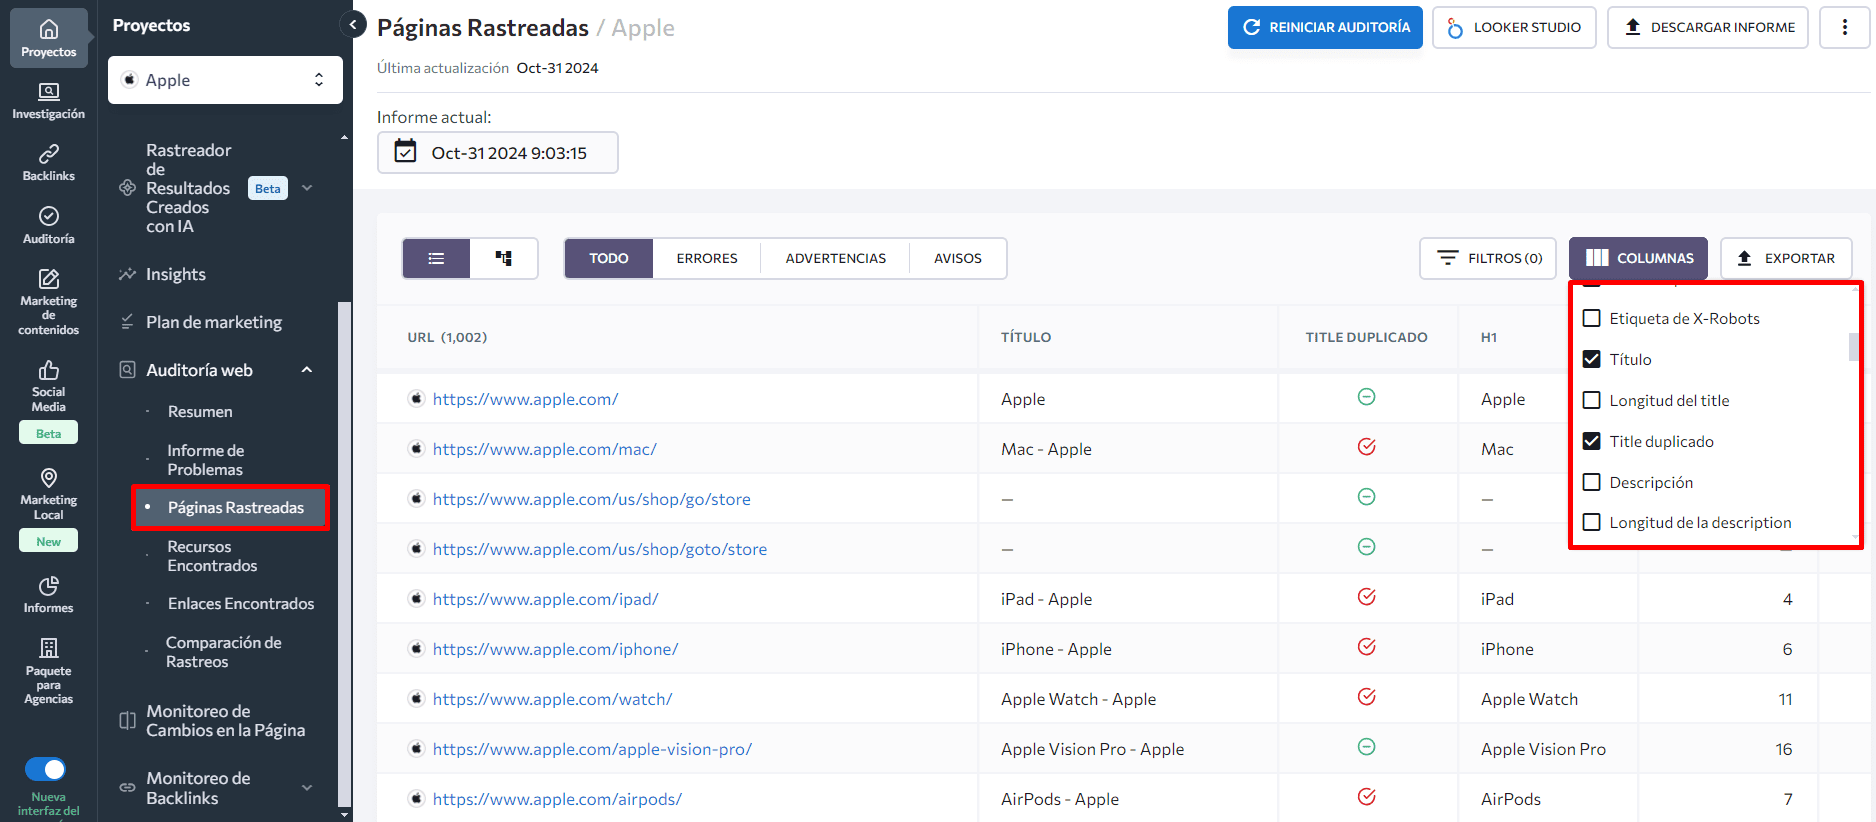This screenshot has width=1876, height=822.
Task: Switch to the list view icon
Action: point(436,258)
